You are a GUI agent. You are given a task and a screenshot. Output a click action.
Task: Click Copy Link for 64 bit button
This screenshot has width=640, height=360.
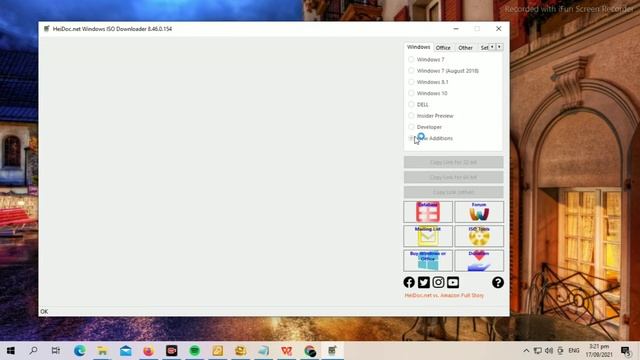pos(453,177)
